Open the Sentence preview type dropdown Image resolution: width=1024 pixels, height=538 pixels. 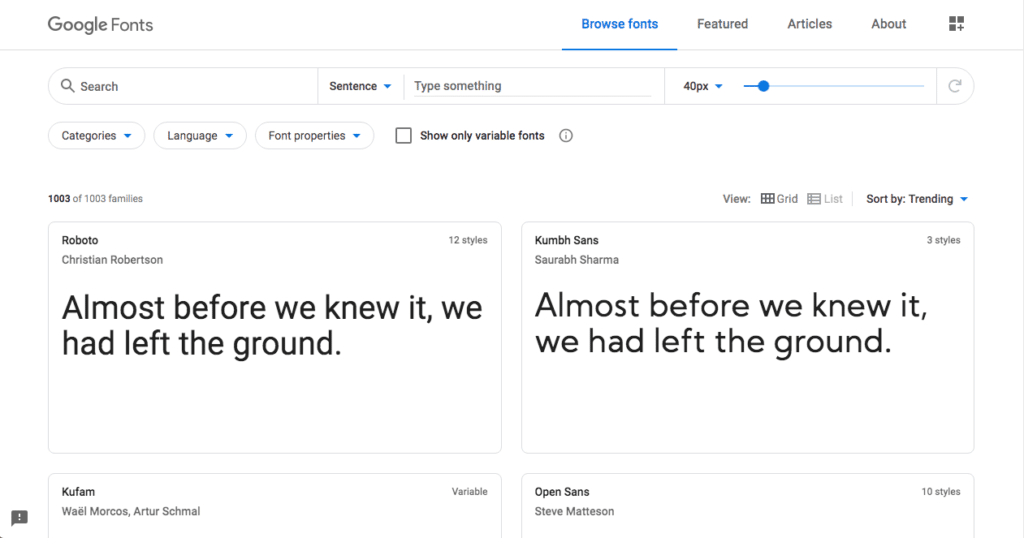(360, 86)
